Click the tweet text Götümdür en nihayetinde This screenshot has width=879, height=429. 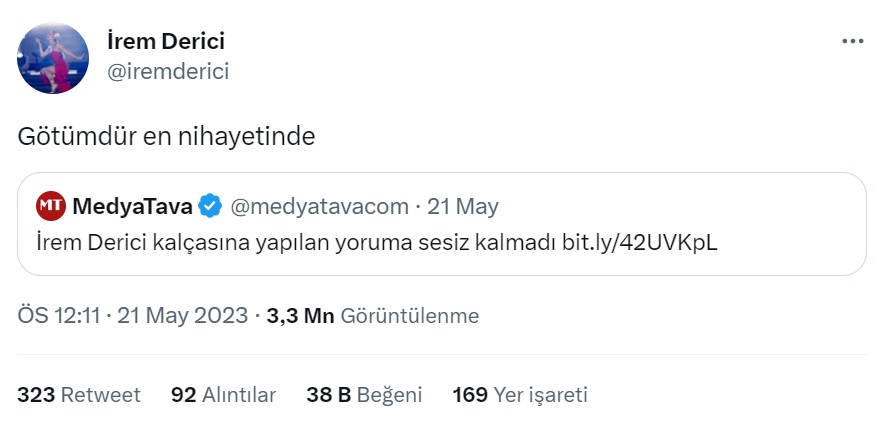tap(166, 137)
